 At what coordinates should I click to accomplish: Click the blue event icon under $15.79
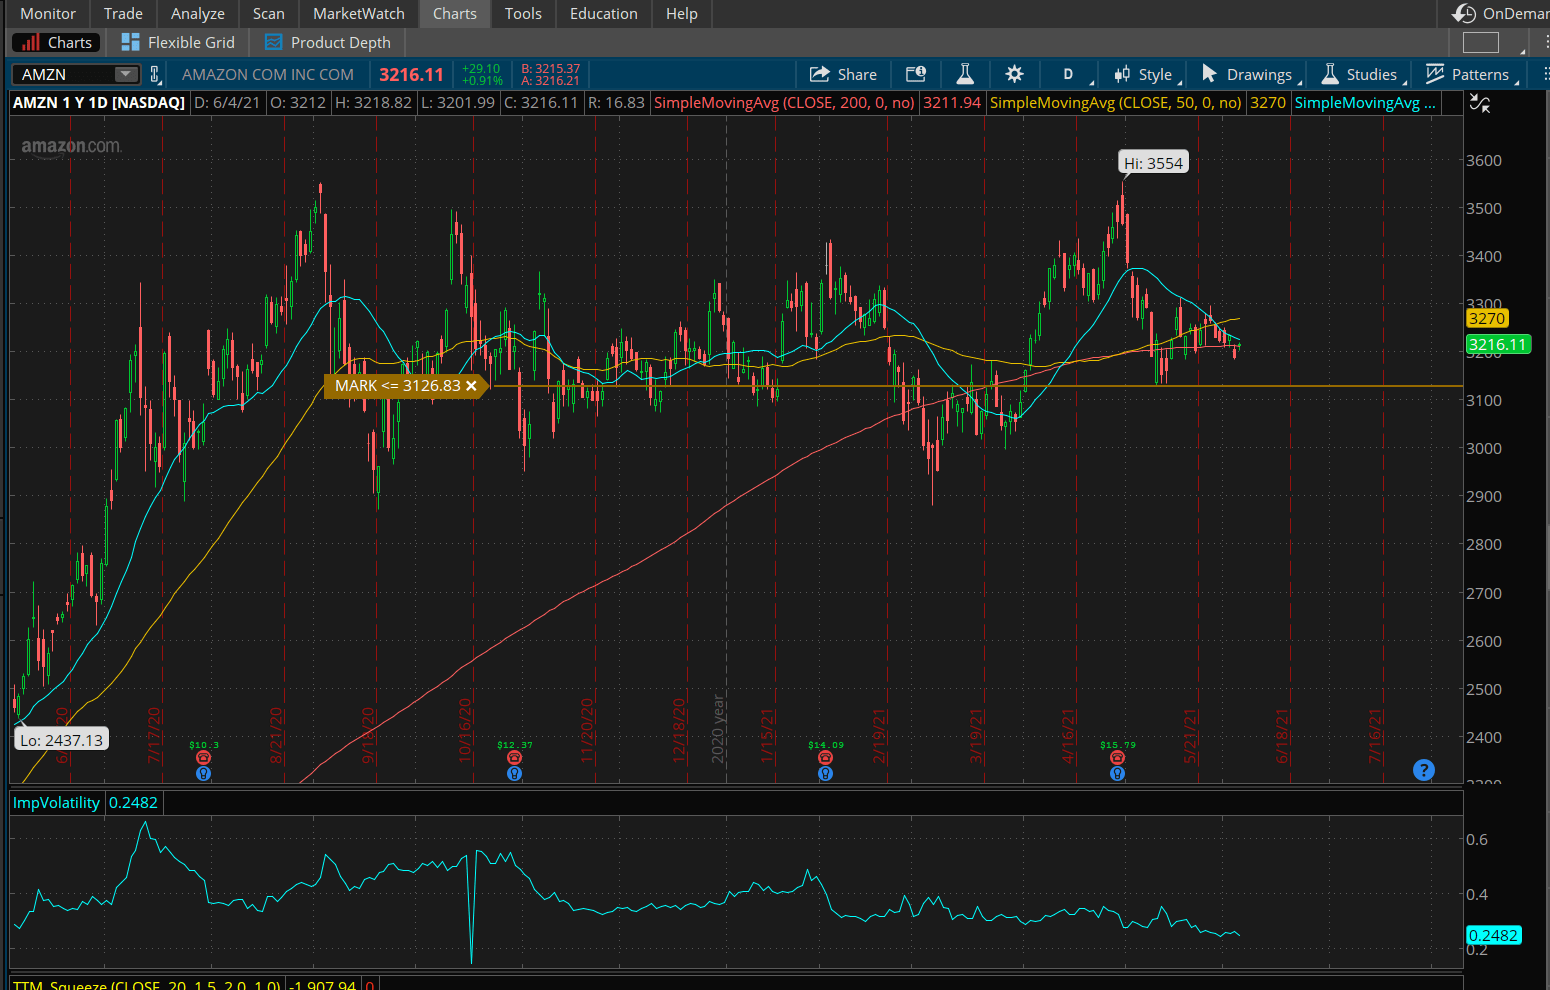1117,773
